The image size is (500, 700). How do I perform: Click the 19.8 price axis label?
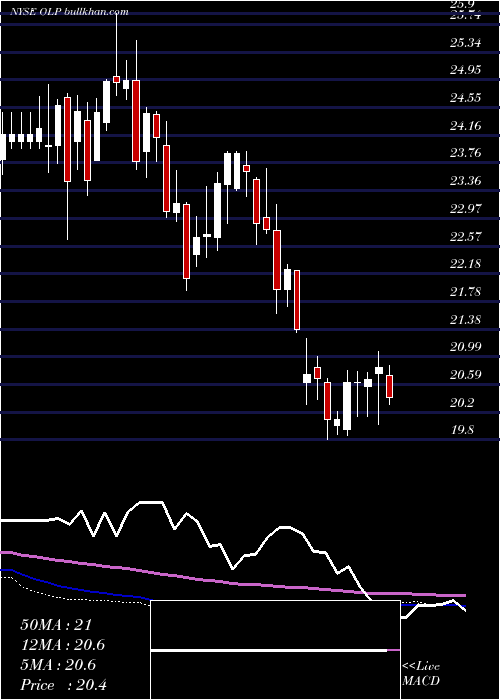click(462, 430)
